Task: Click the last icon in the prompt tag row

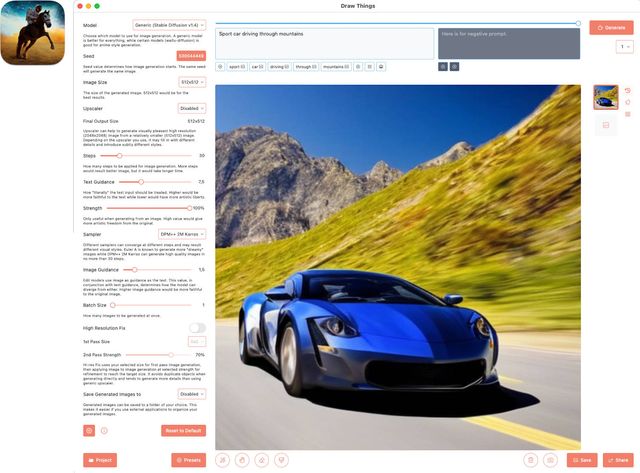Action: tap(381, 66)
